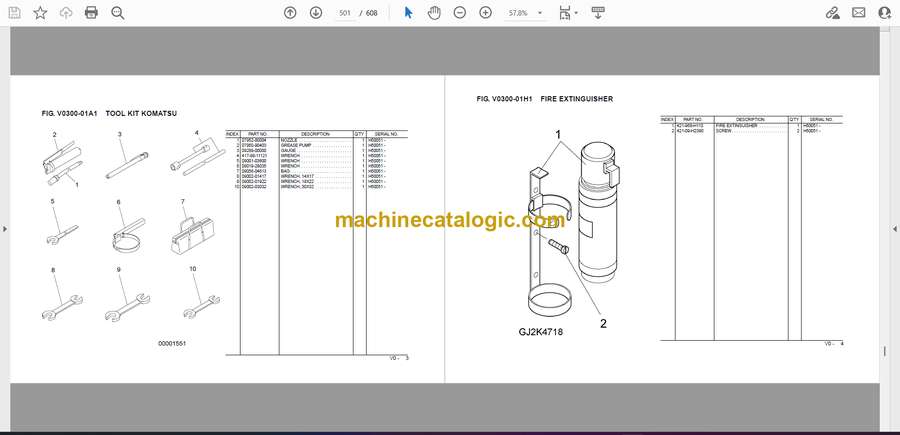Send the file by email
900x435 pixels.
859,13
